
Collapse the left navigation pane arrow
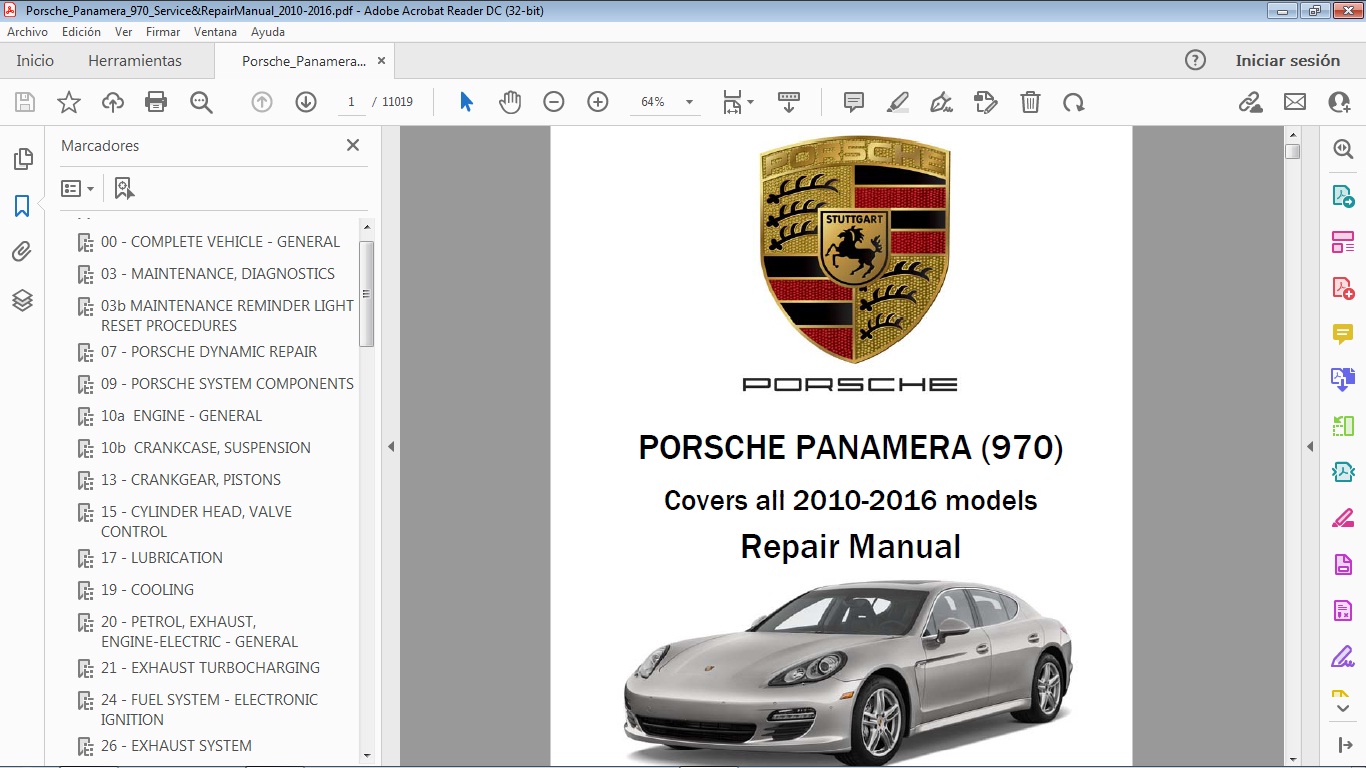(391, 446)
